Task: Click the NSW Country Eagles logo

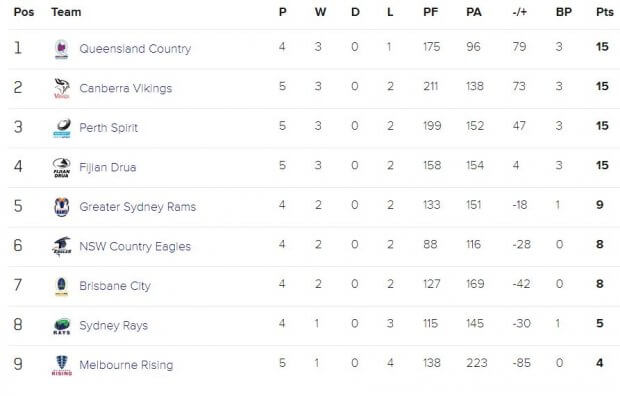Action: [62, 246]
